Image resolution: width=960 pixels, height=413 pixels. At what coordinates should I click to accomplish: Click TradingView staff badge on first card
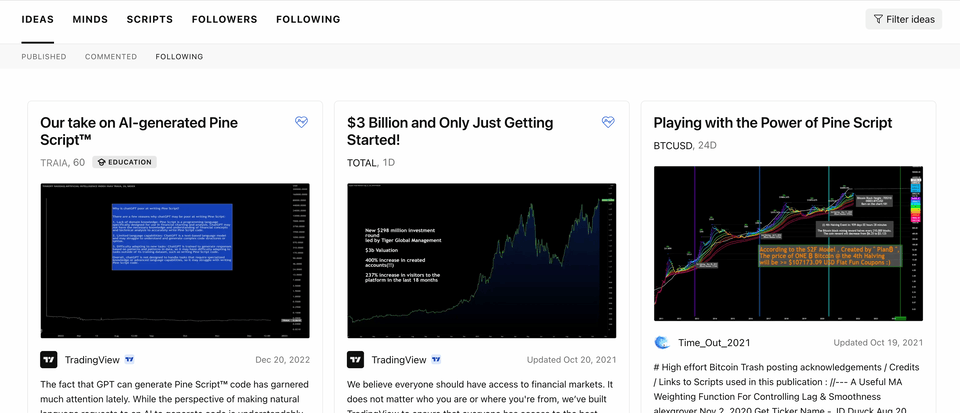coord(130,360)
